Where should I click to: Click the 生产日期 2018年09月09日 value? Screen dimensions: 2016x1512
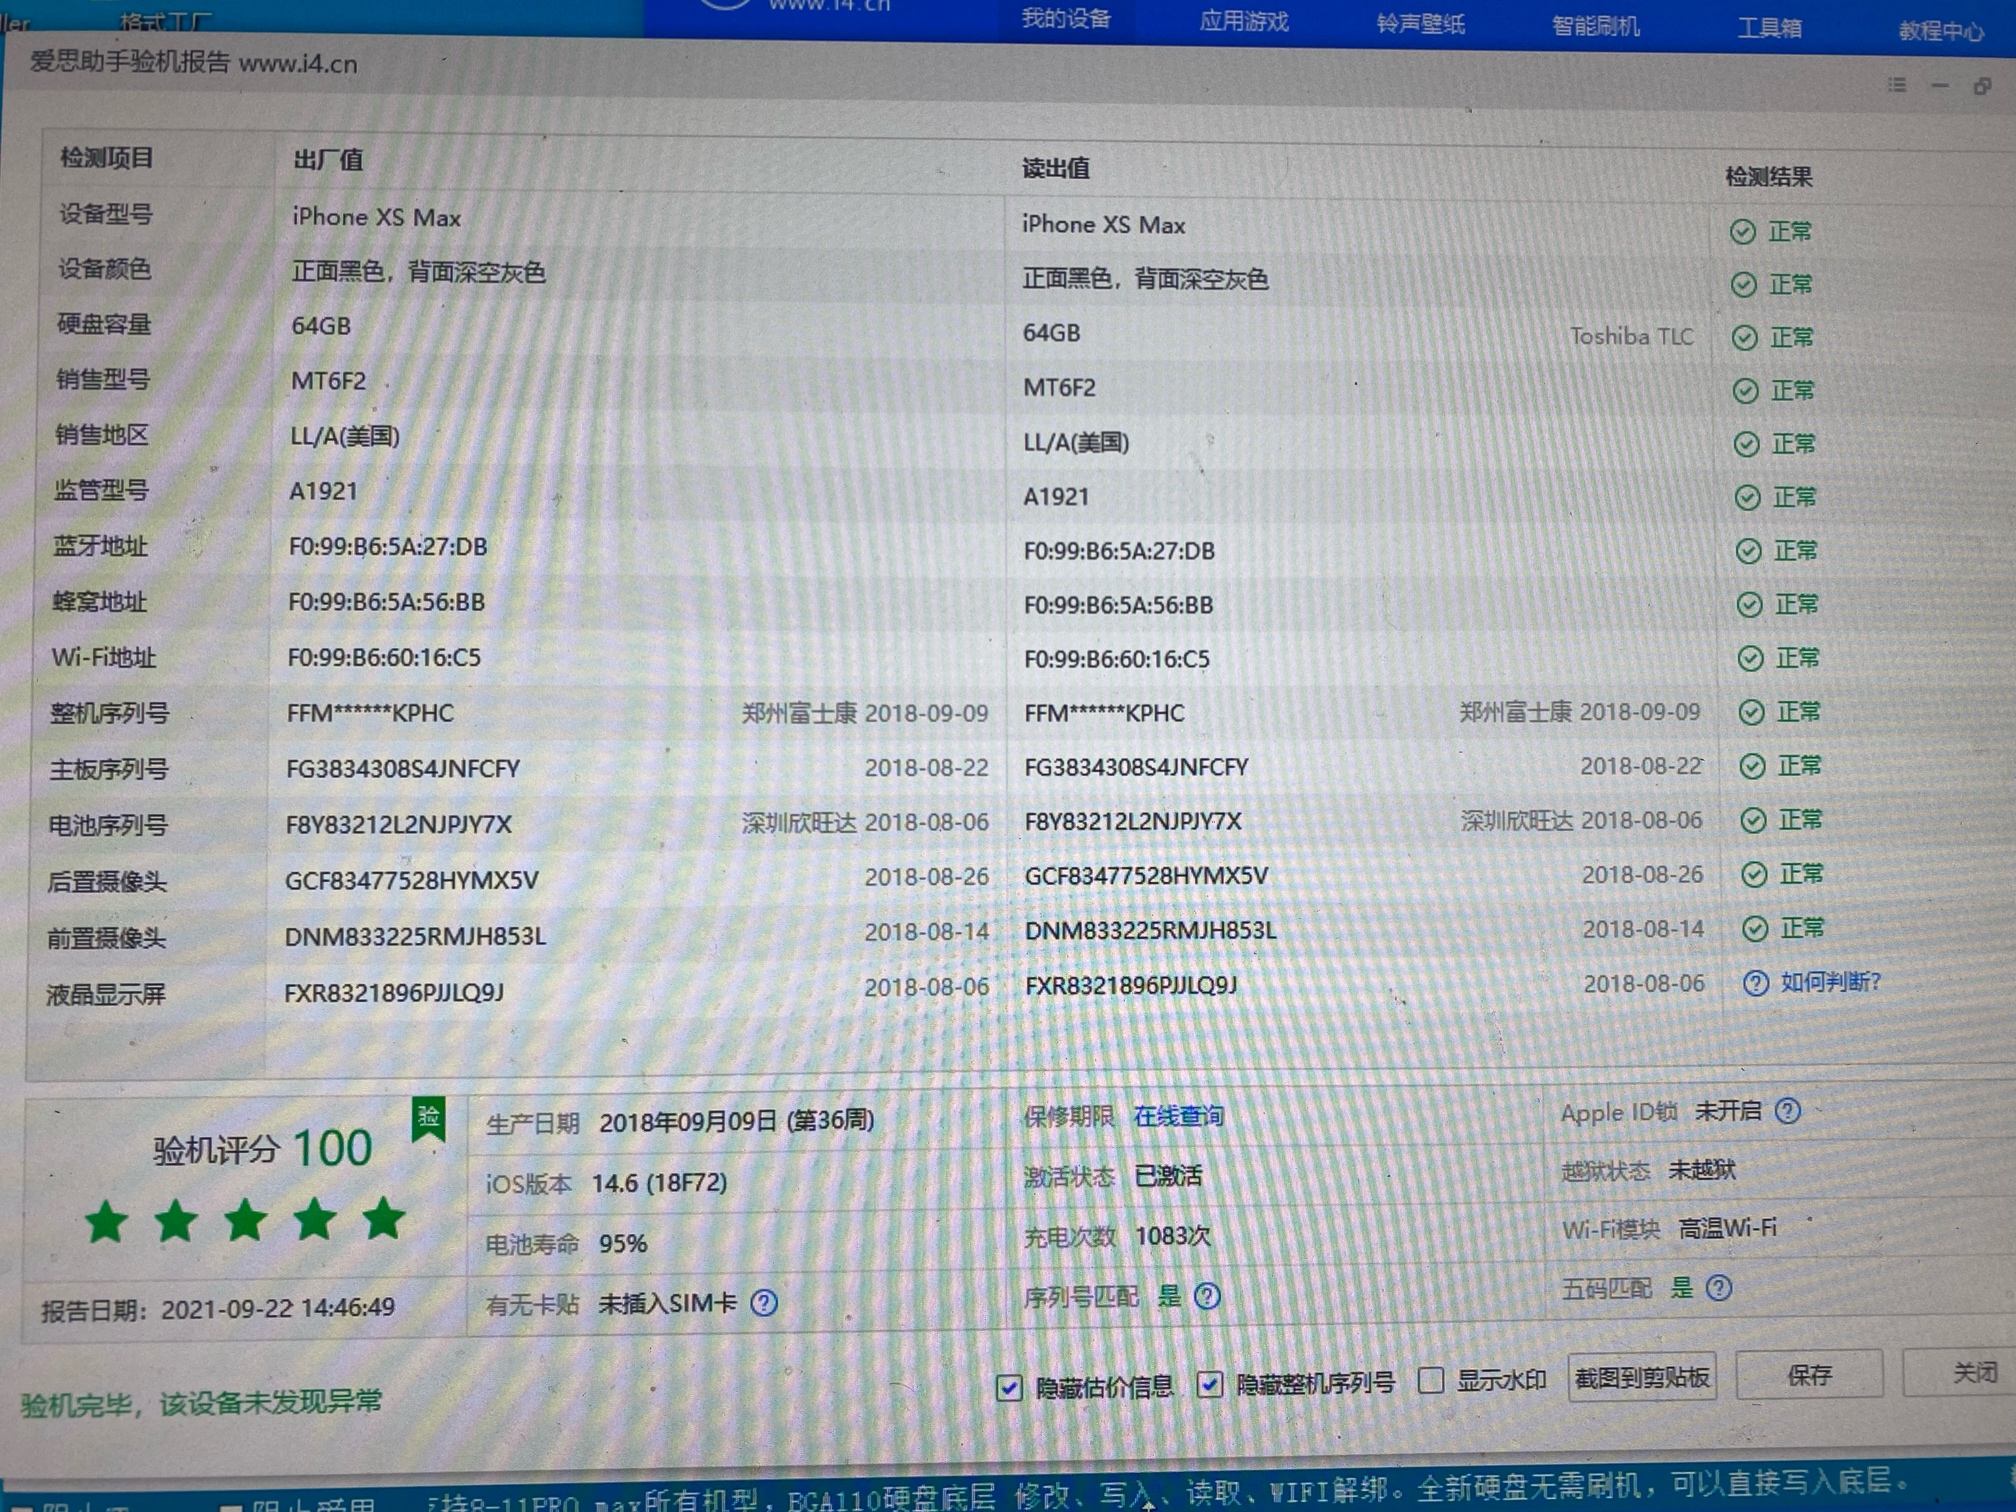pos(736,1120)
